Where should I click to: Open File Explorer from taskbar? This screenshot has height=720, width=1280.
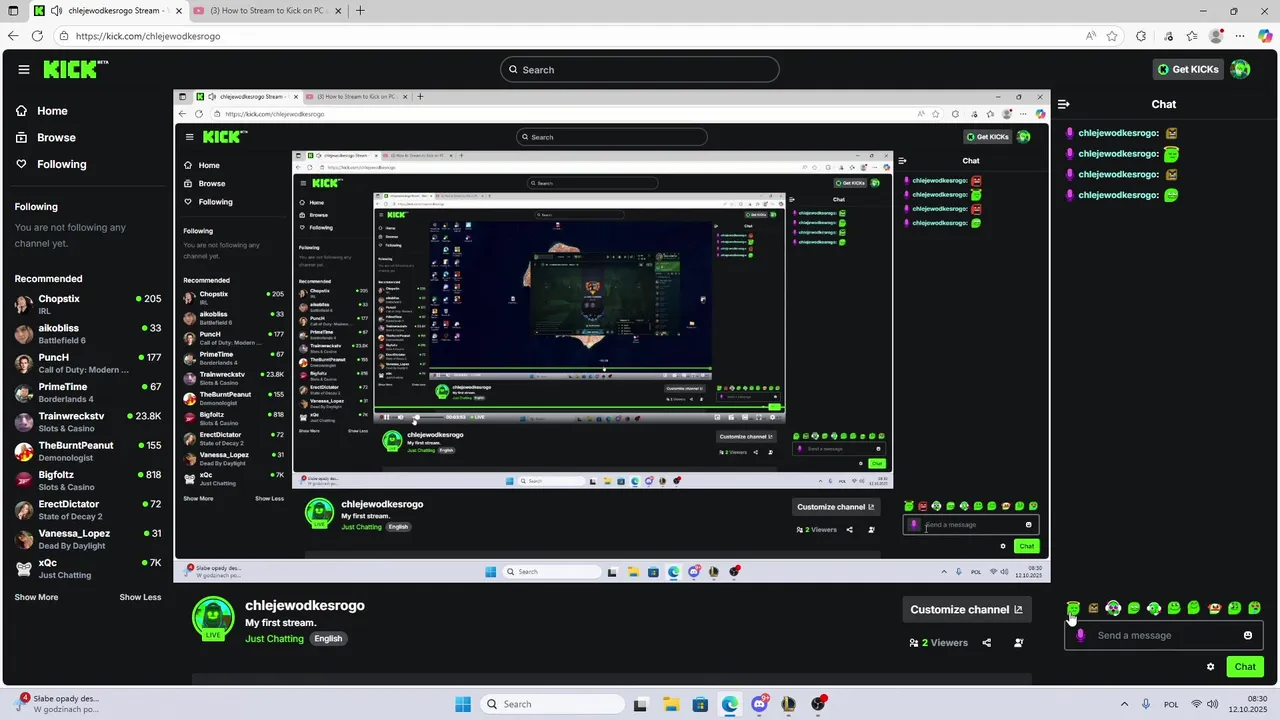click(671, 704)
